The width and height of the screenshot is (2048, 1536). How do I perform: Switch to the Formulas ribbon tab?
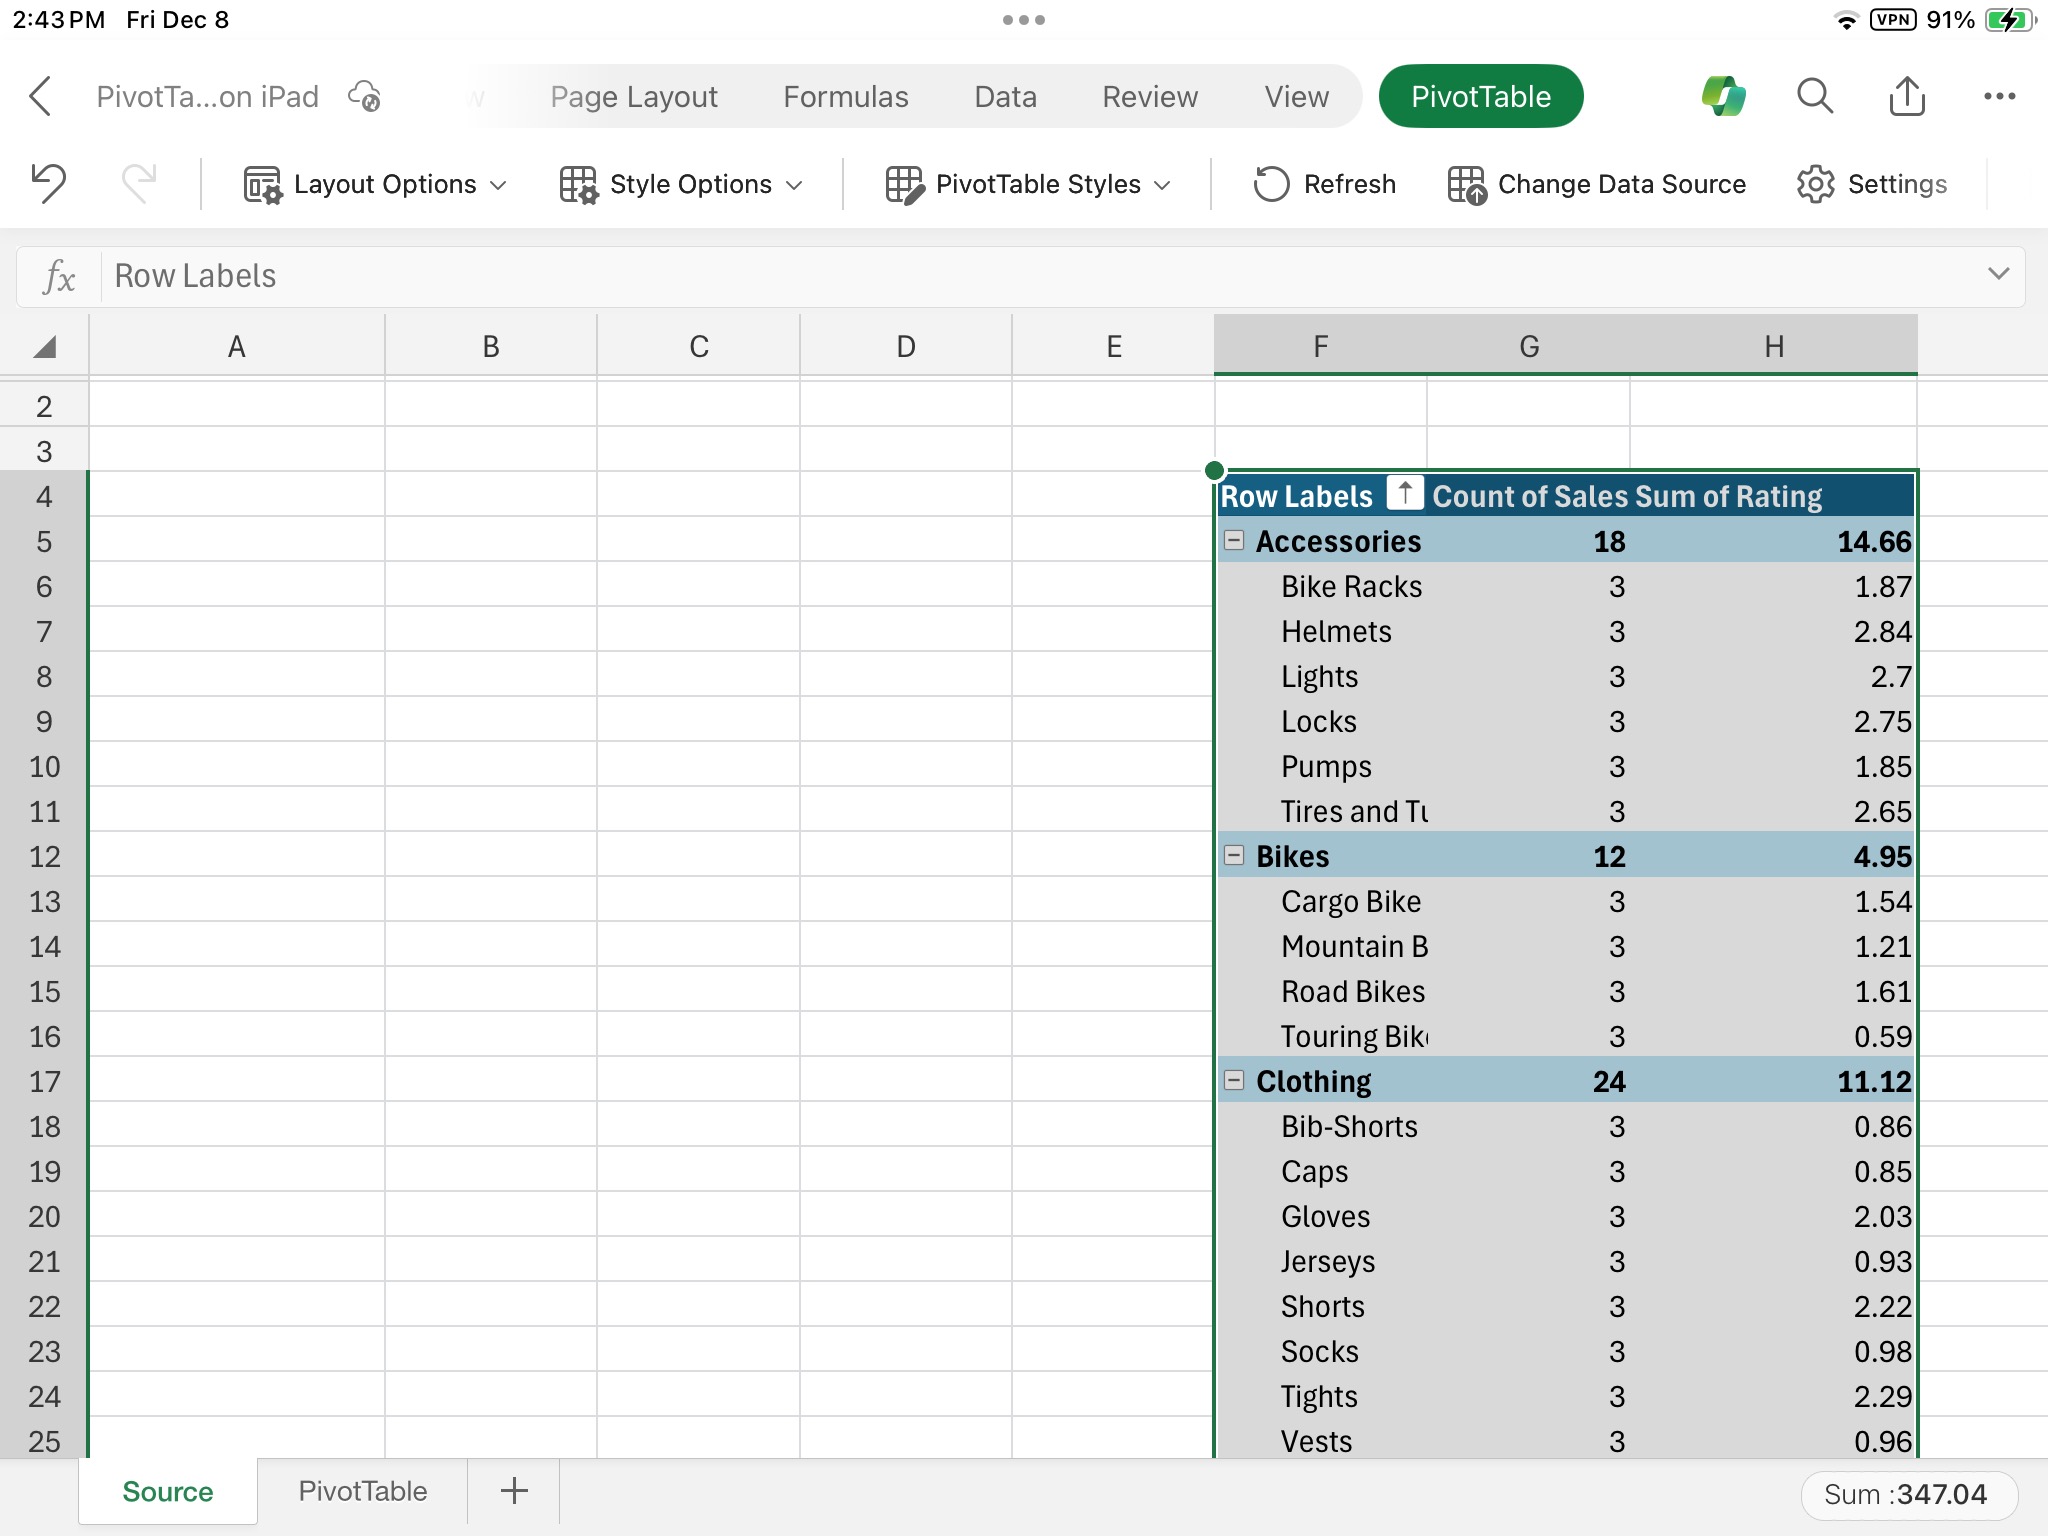[x=845, y=96]
